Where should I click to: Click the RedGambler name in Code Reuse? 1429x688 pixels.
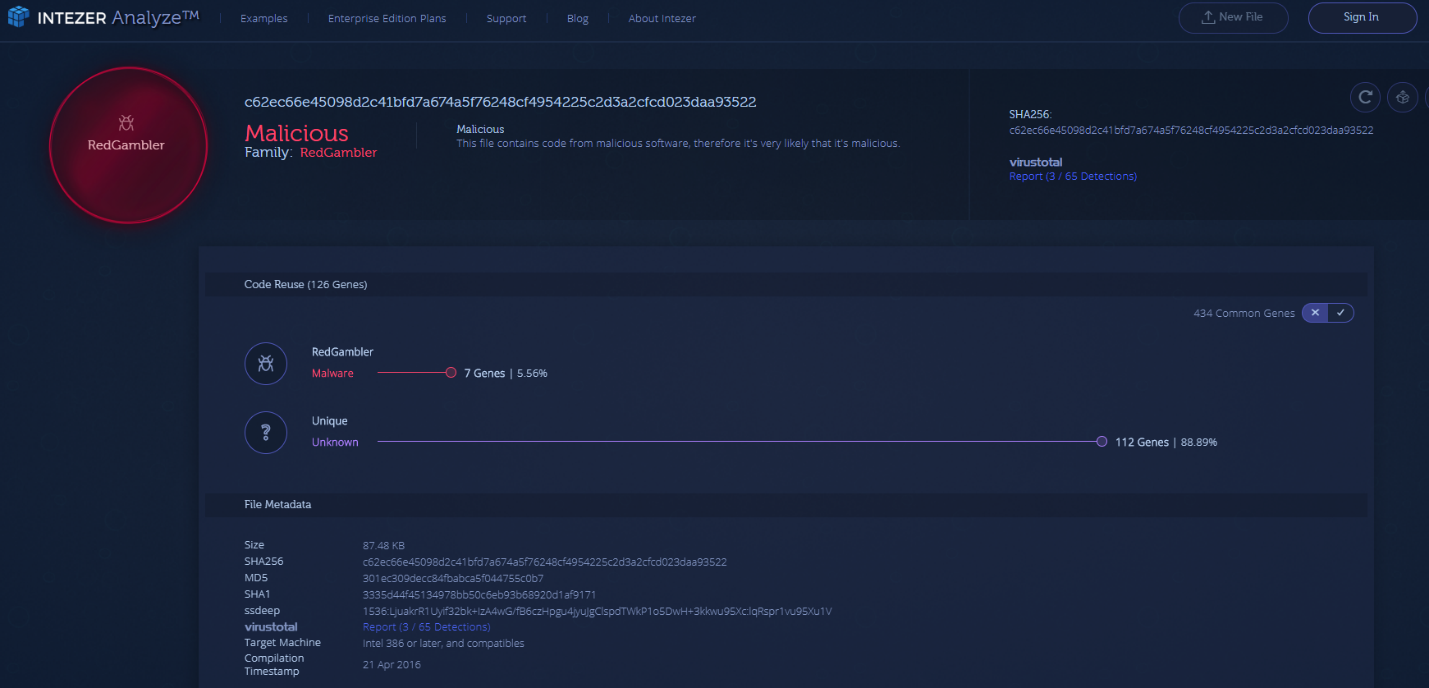tap(342, 352)
